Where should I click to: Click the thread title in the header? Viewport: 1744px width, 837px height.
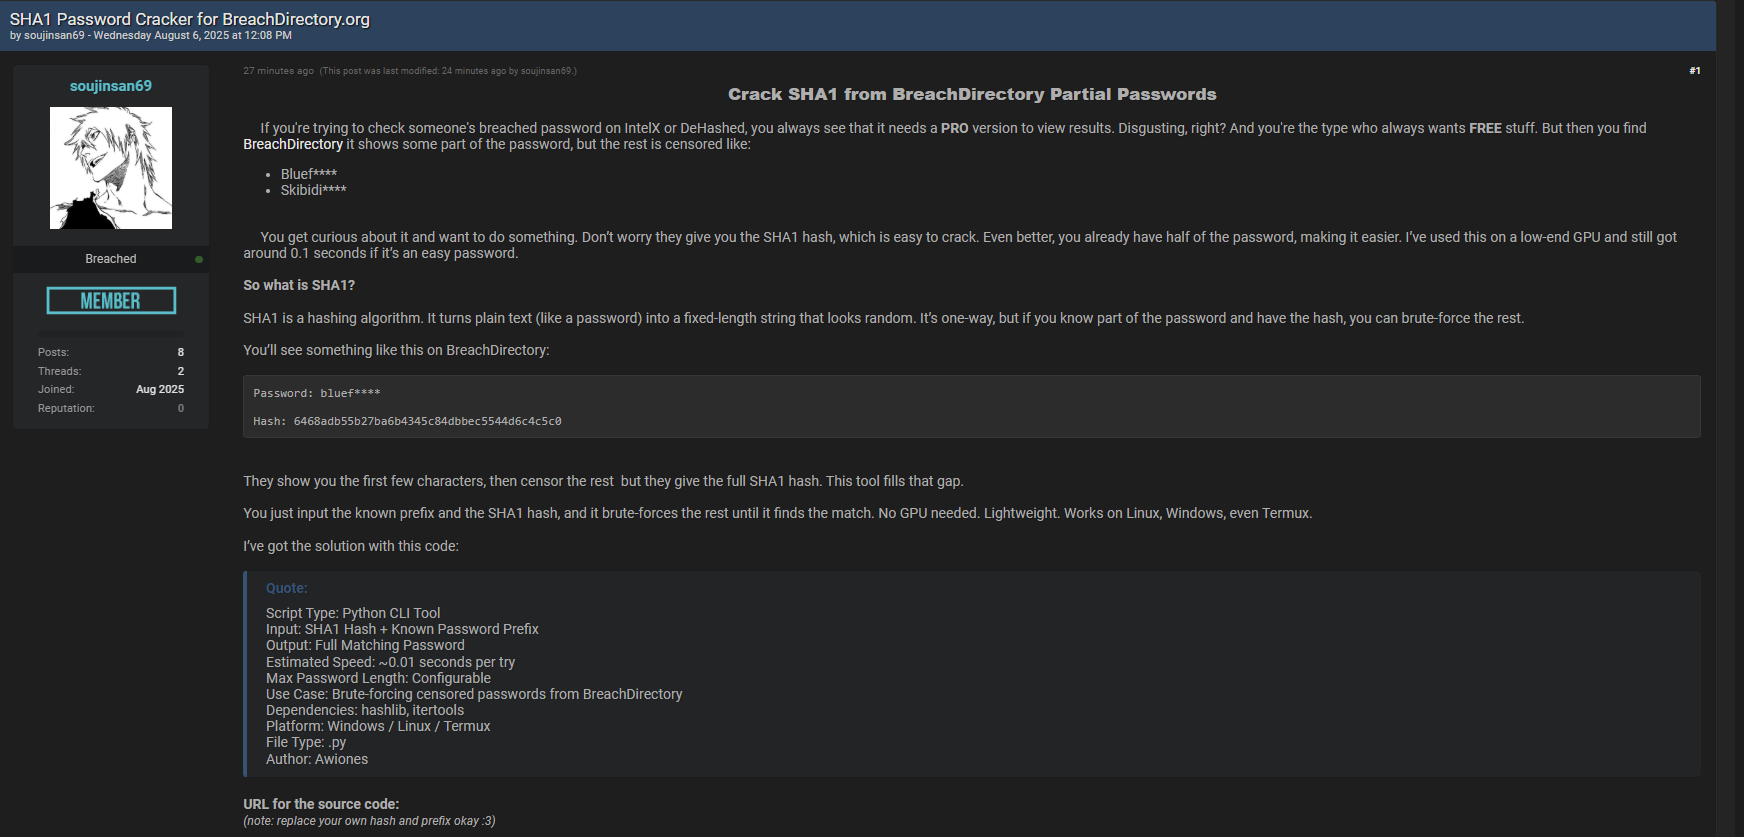point(190,19)
